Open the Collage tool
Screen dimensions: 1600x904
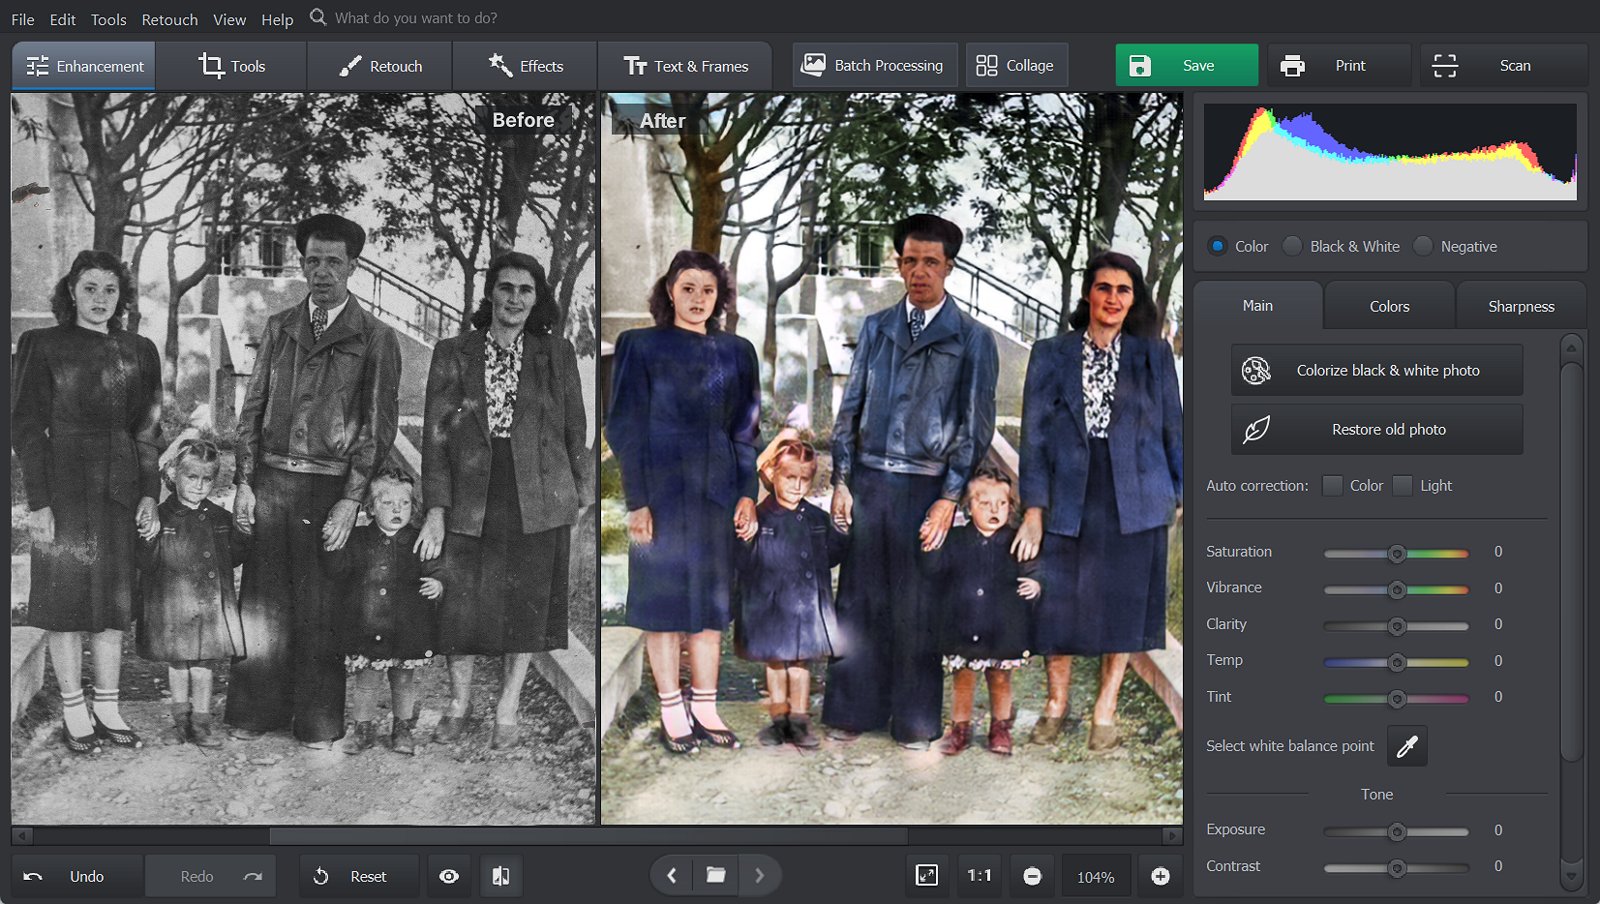pos(1015,65)
